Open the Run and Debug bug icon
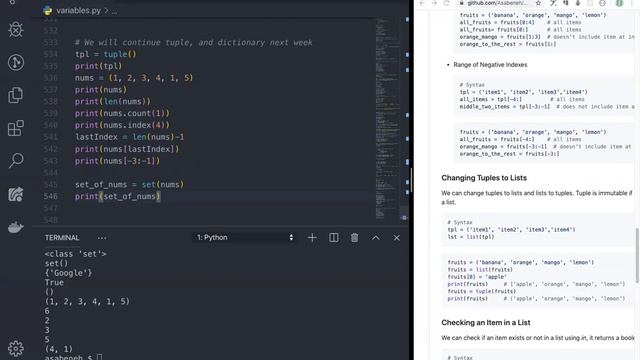This screenshot has width=640, height=360. click(16, 29)
